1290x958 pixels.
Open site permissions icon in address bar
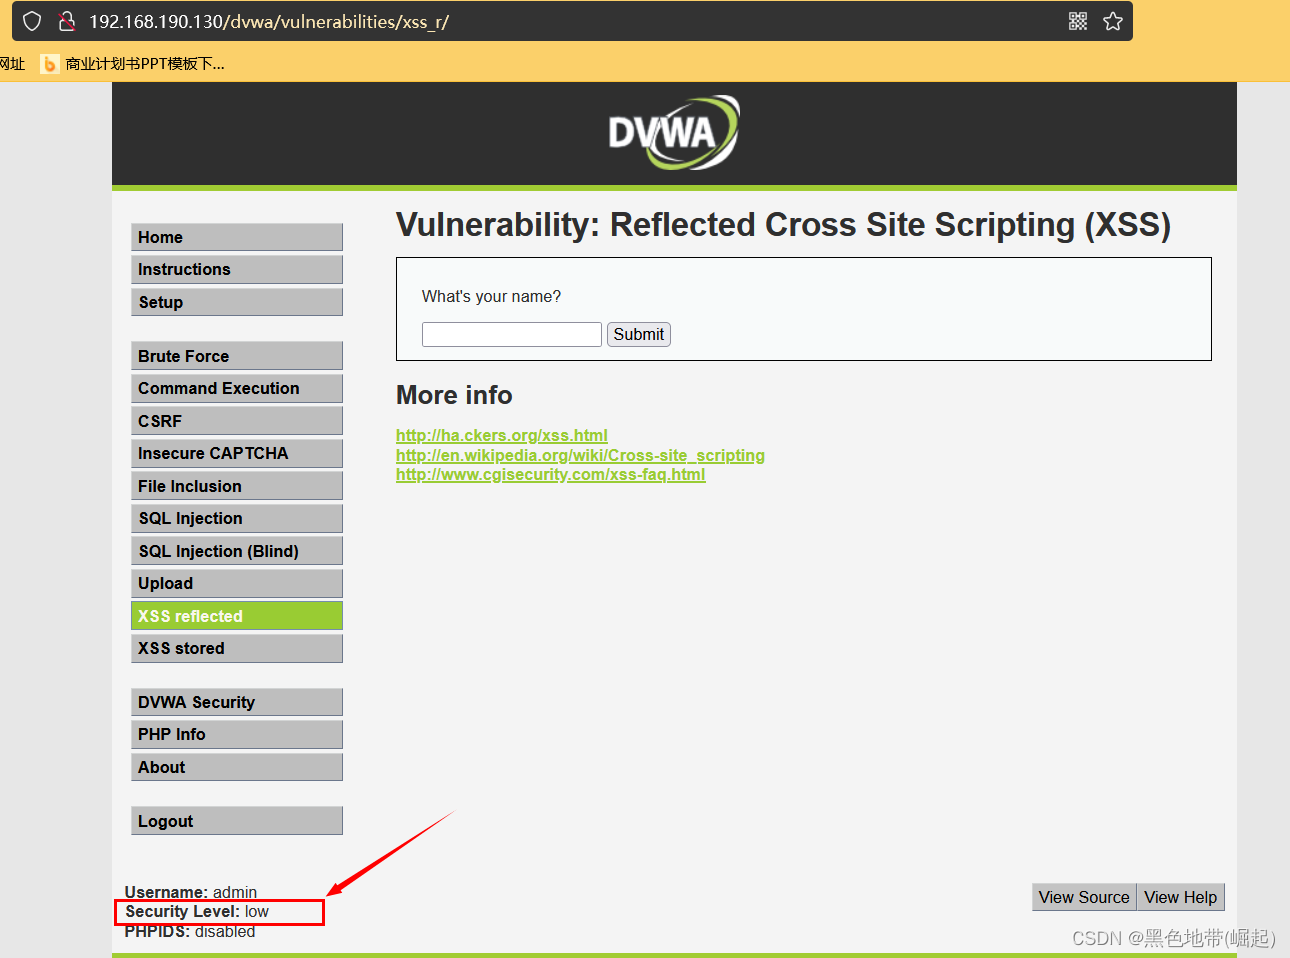[65, 20]
